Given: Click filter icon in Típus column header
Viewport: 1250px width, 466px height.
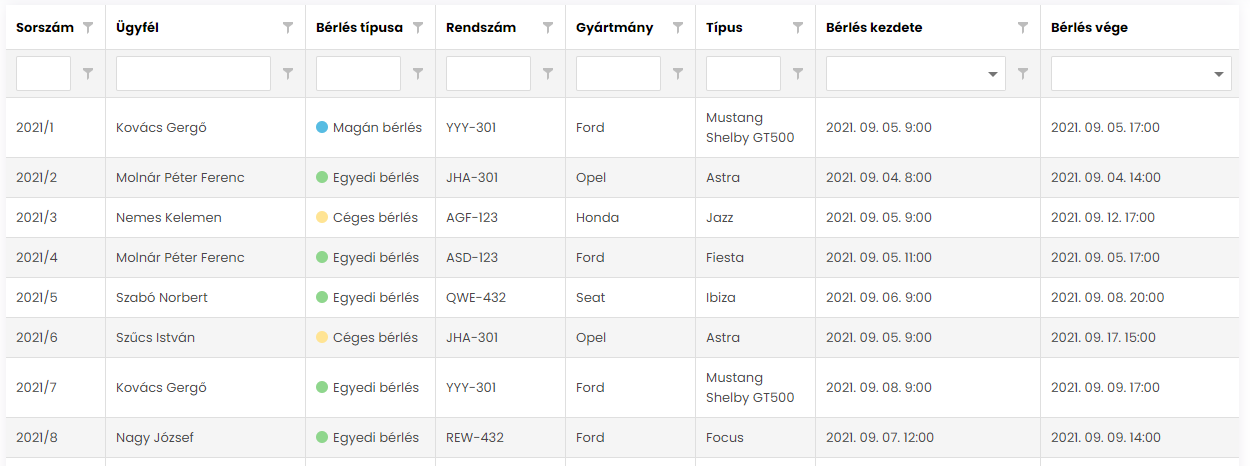Looking at the screenshot, I should 798,28.
